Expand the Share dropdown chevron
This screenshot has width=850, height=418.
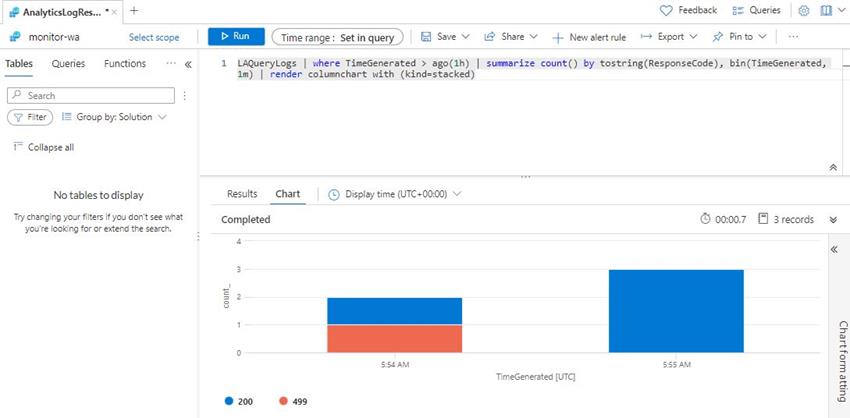533,37
